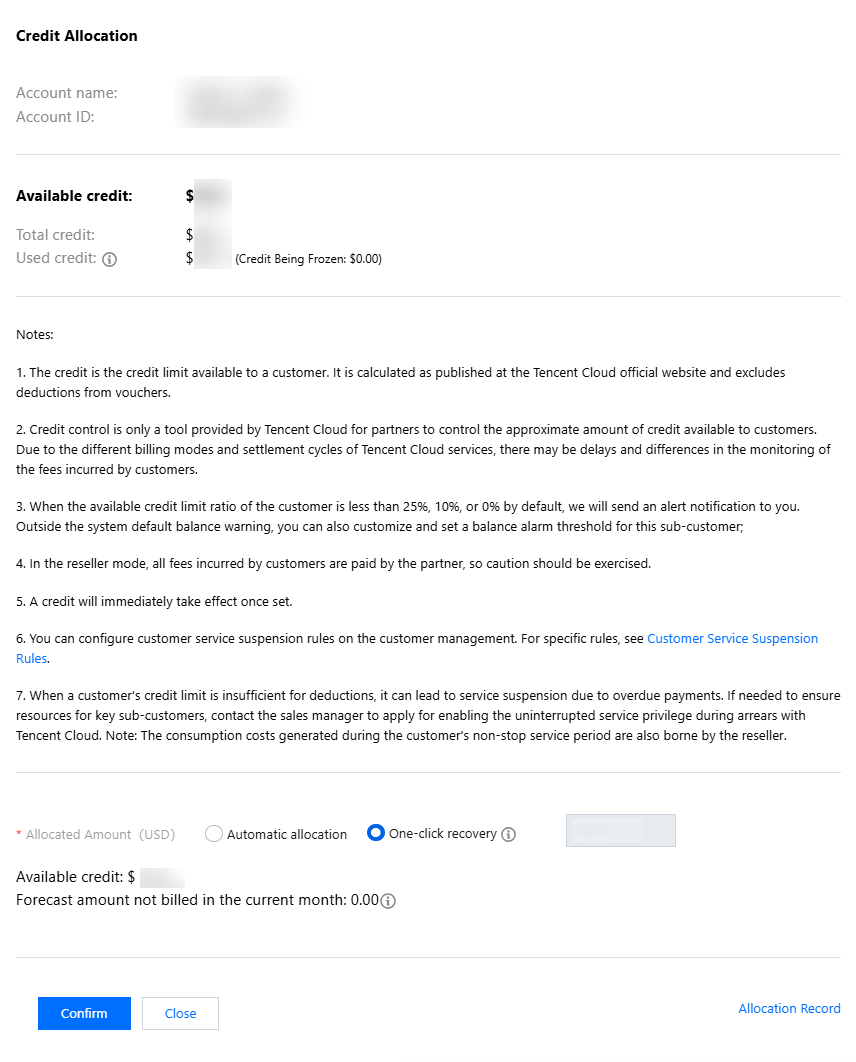856x1062 pixels.
Task: Click the Credit Being Frozen text
Action: 308,259
